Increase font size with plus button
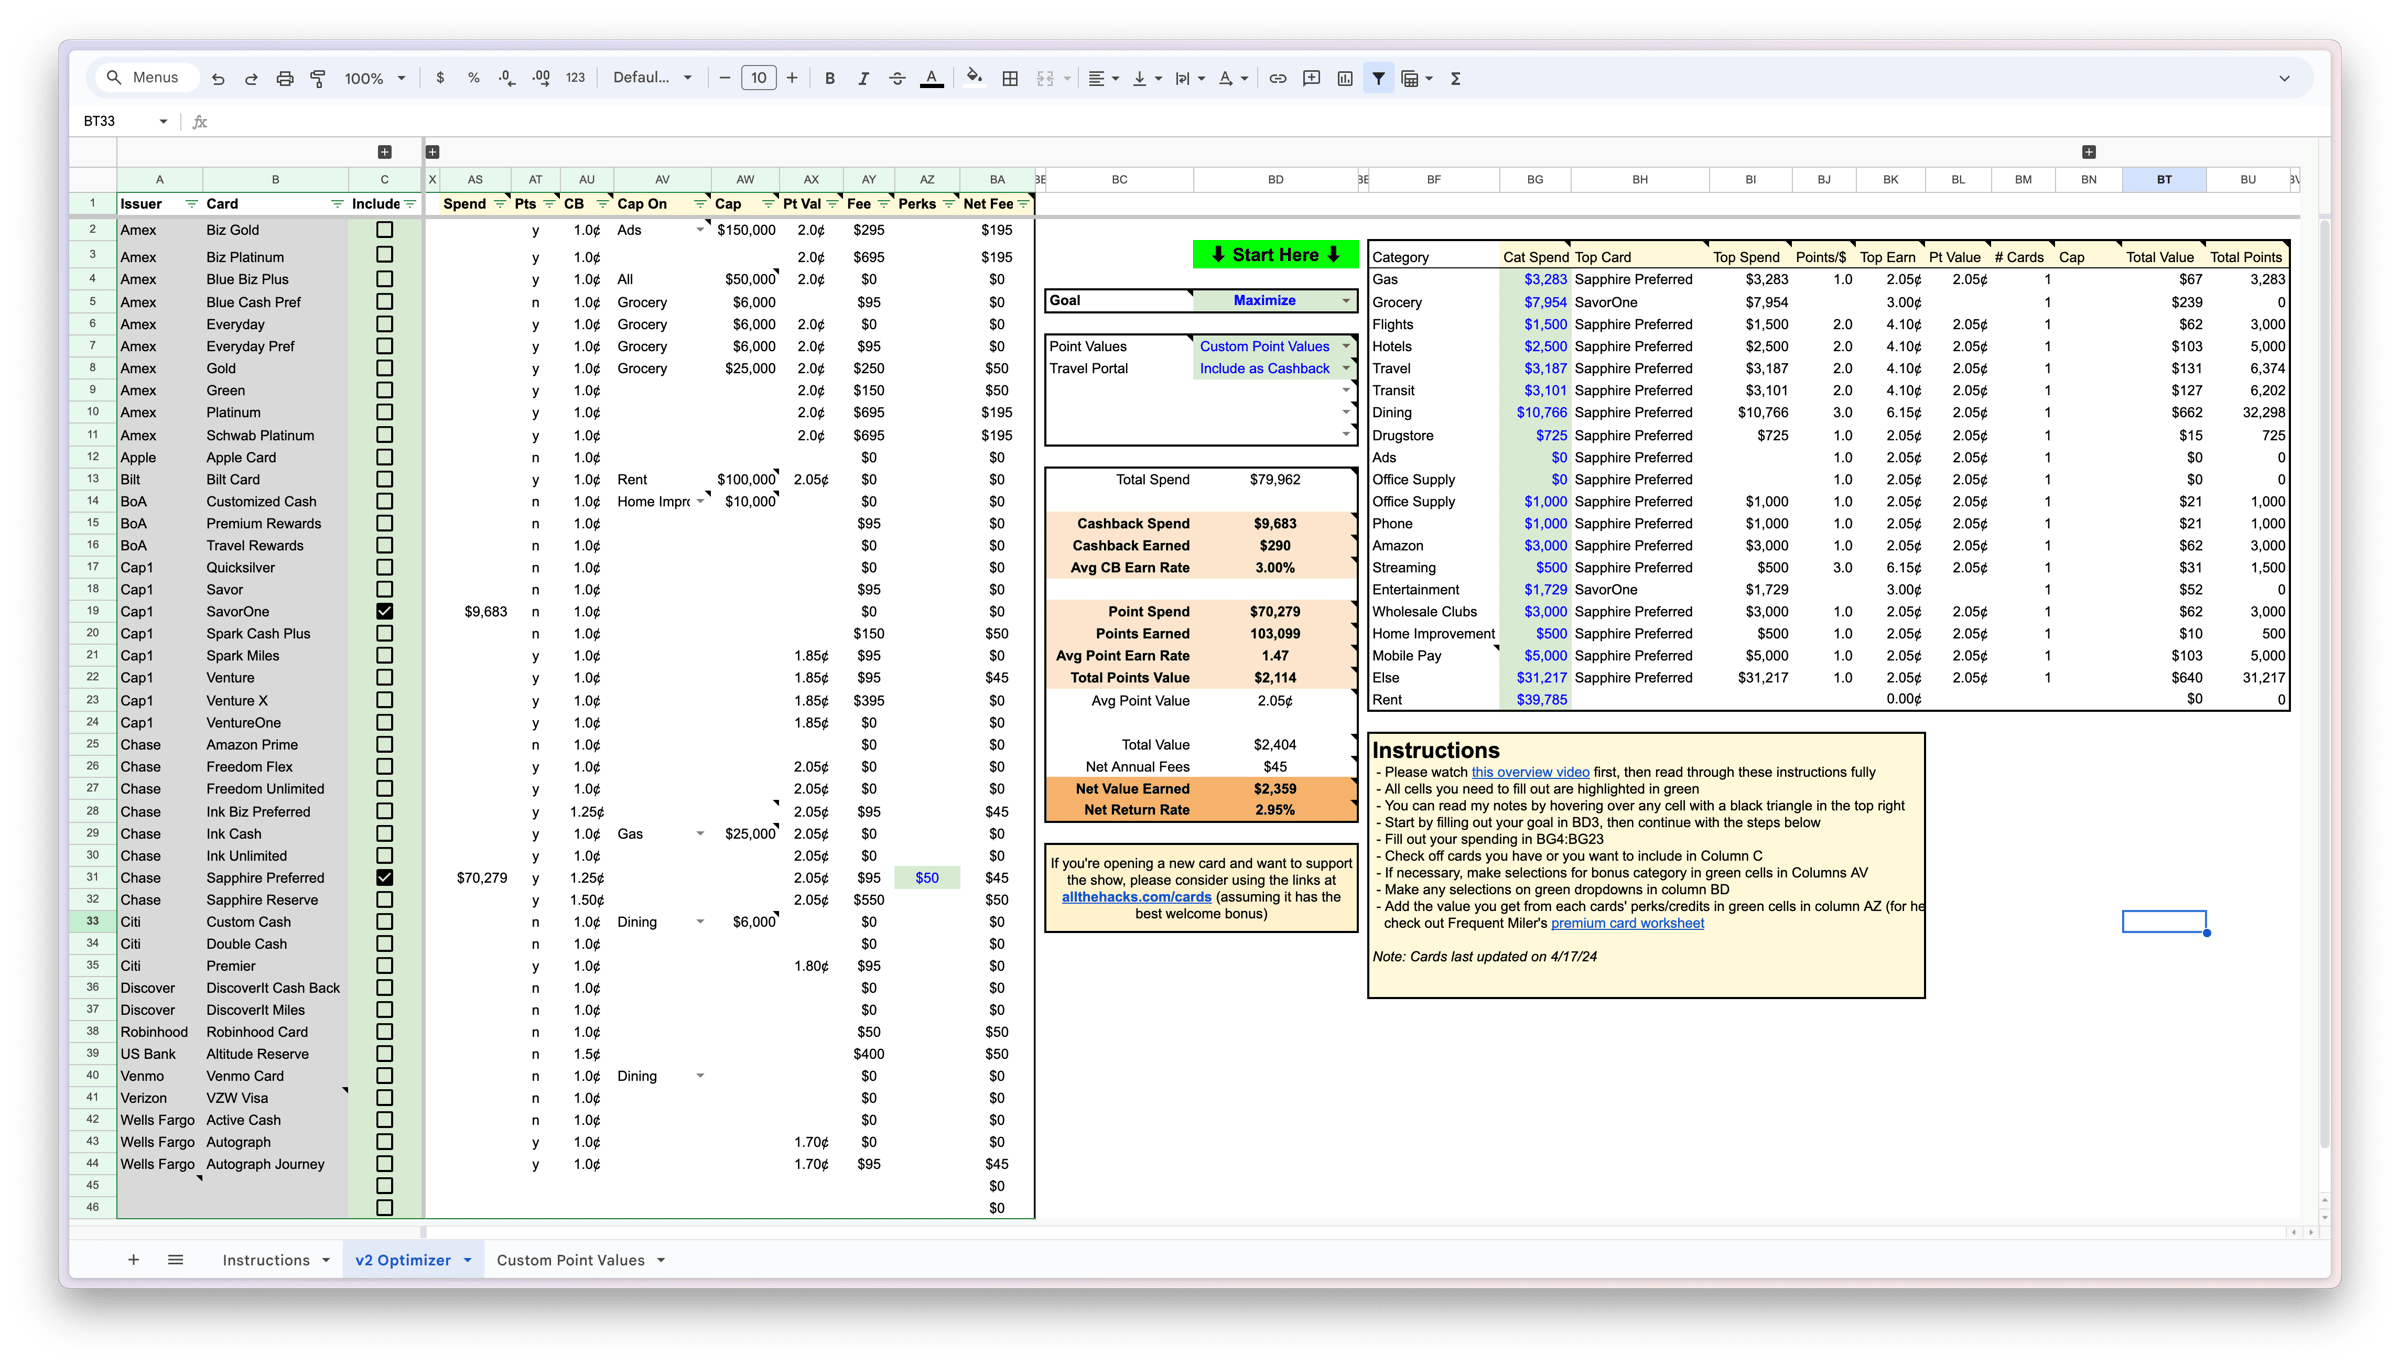 click(x=792, y=78)
